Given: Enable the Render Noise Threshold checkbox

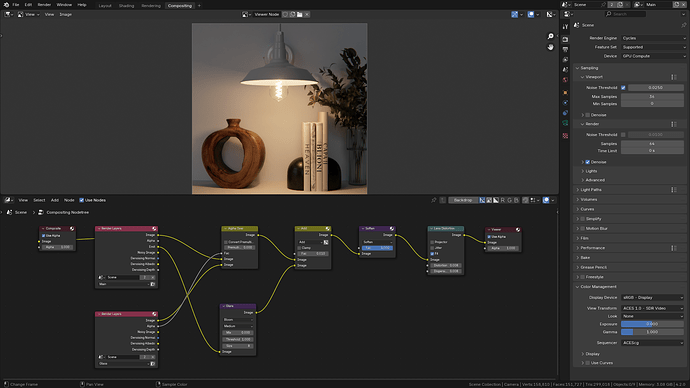Looking at the screenshot, I should [x=623, y=135].
